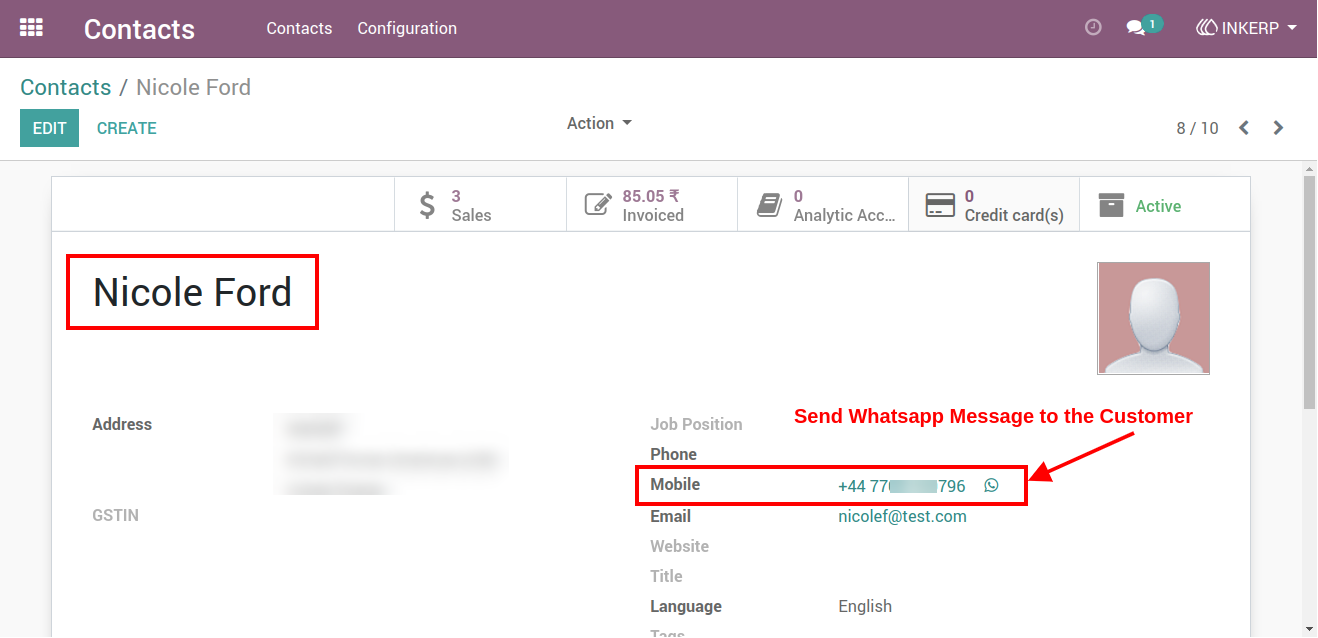Click the CREATE button

[x=127, y=128]
